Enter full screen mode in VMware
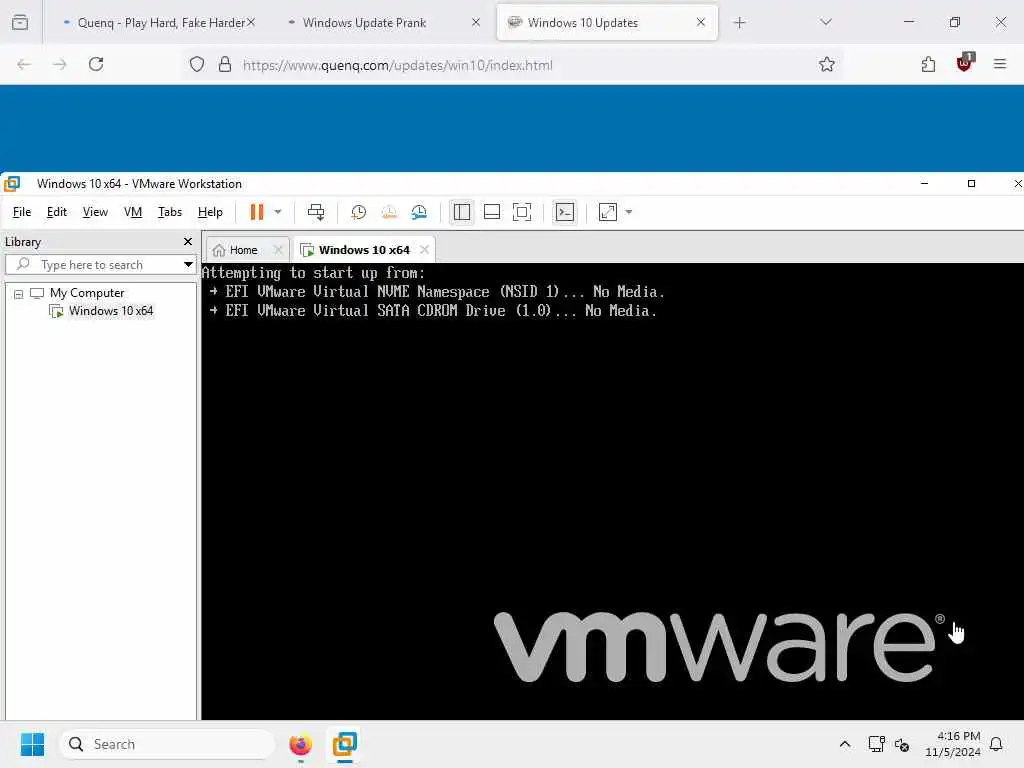1024x768 pixels. tap(522, 212)
